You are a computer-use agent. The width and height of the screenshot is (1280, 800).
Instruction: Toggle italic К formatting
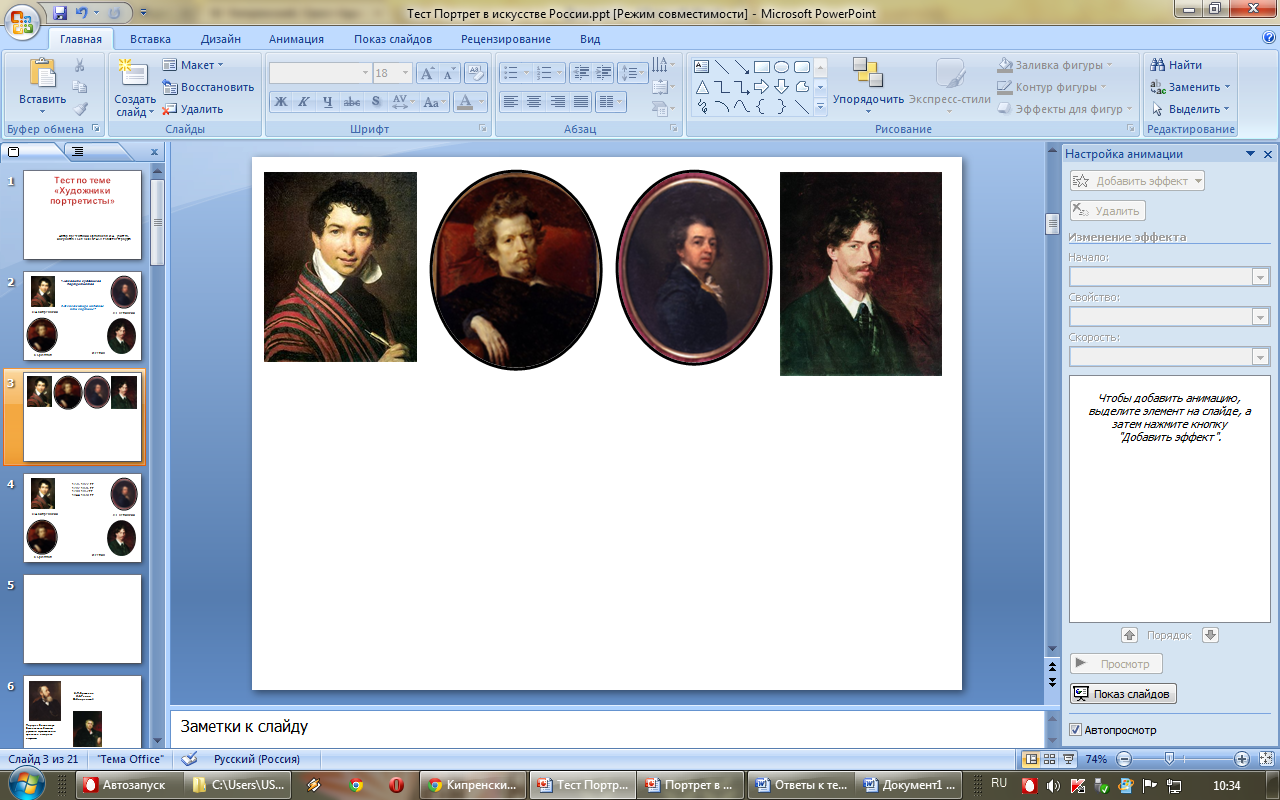[x=304, y=102]
